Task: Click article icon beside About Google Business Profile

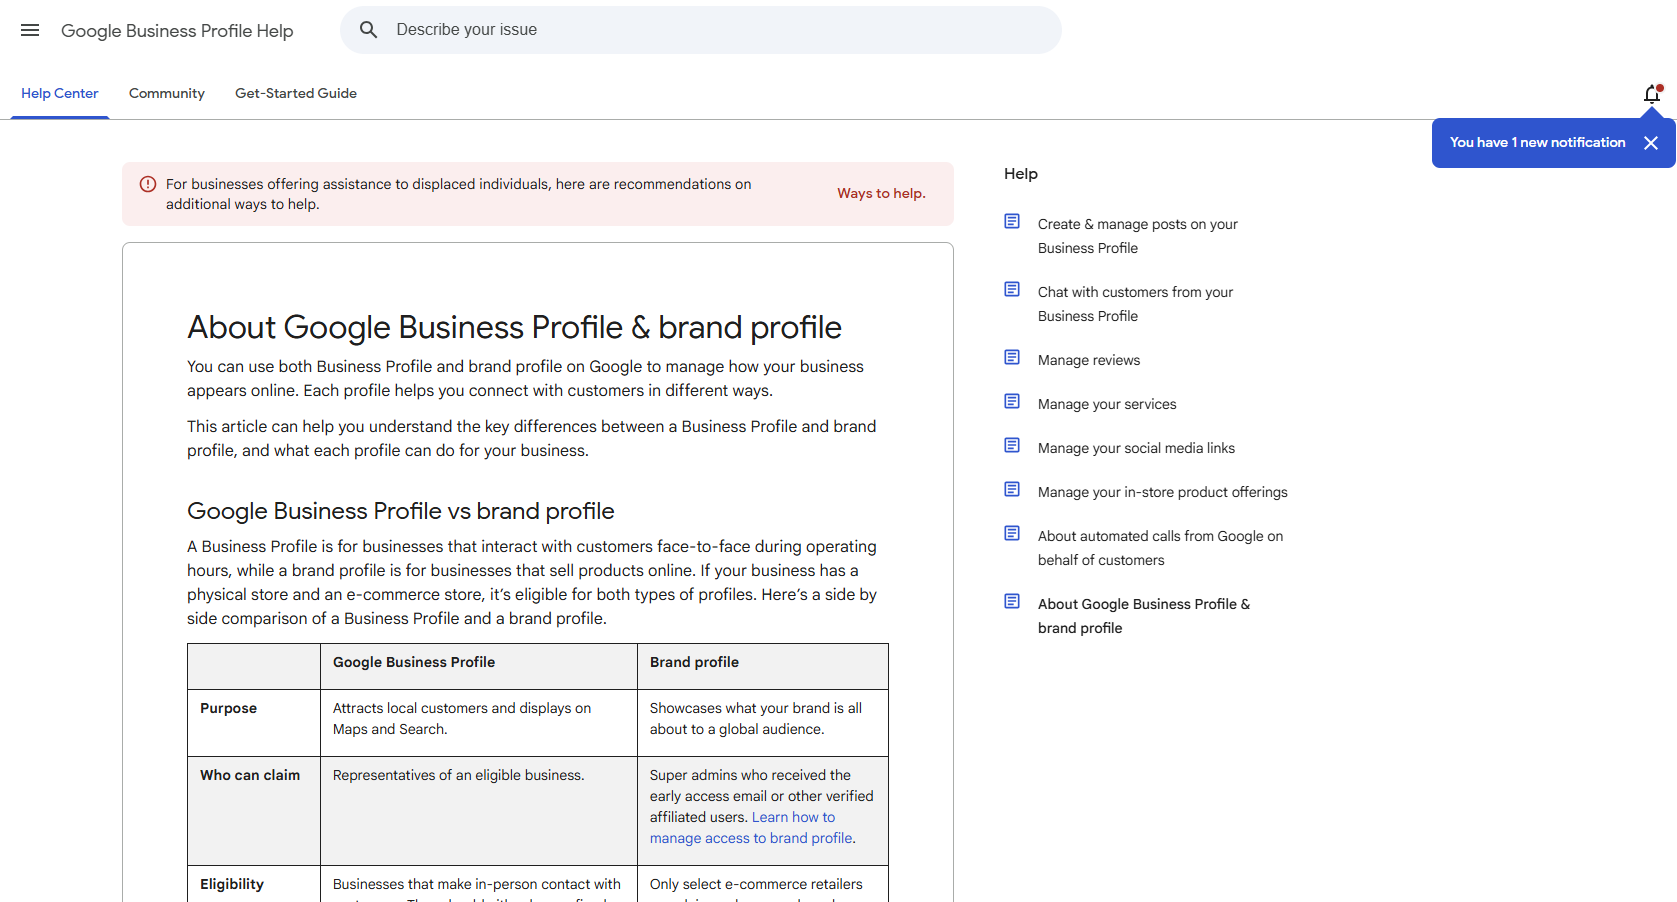Action: (1012, 601)
